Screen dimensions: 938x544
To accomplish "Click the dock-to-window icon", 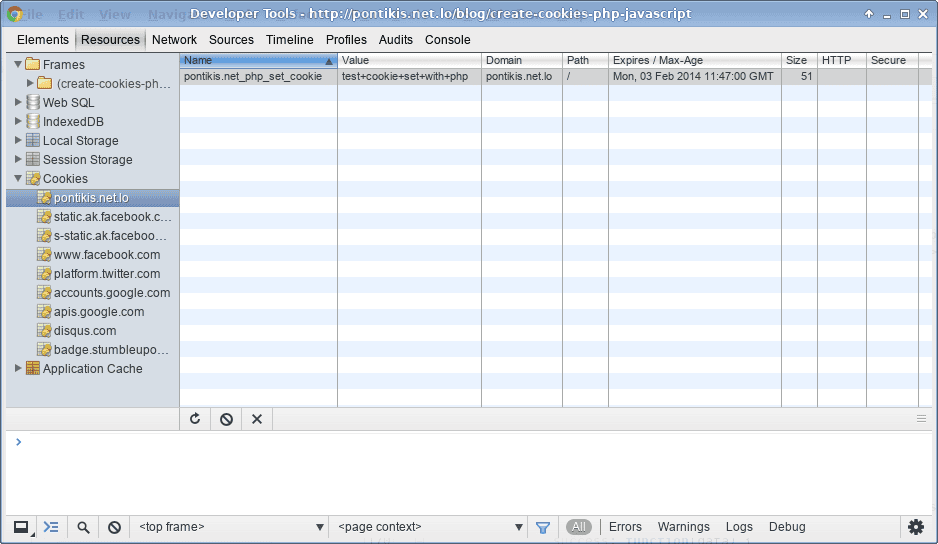I will point(22,527).
